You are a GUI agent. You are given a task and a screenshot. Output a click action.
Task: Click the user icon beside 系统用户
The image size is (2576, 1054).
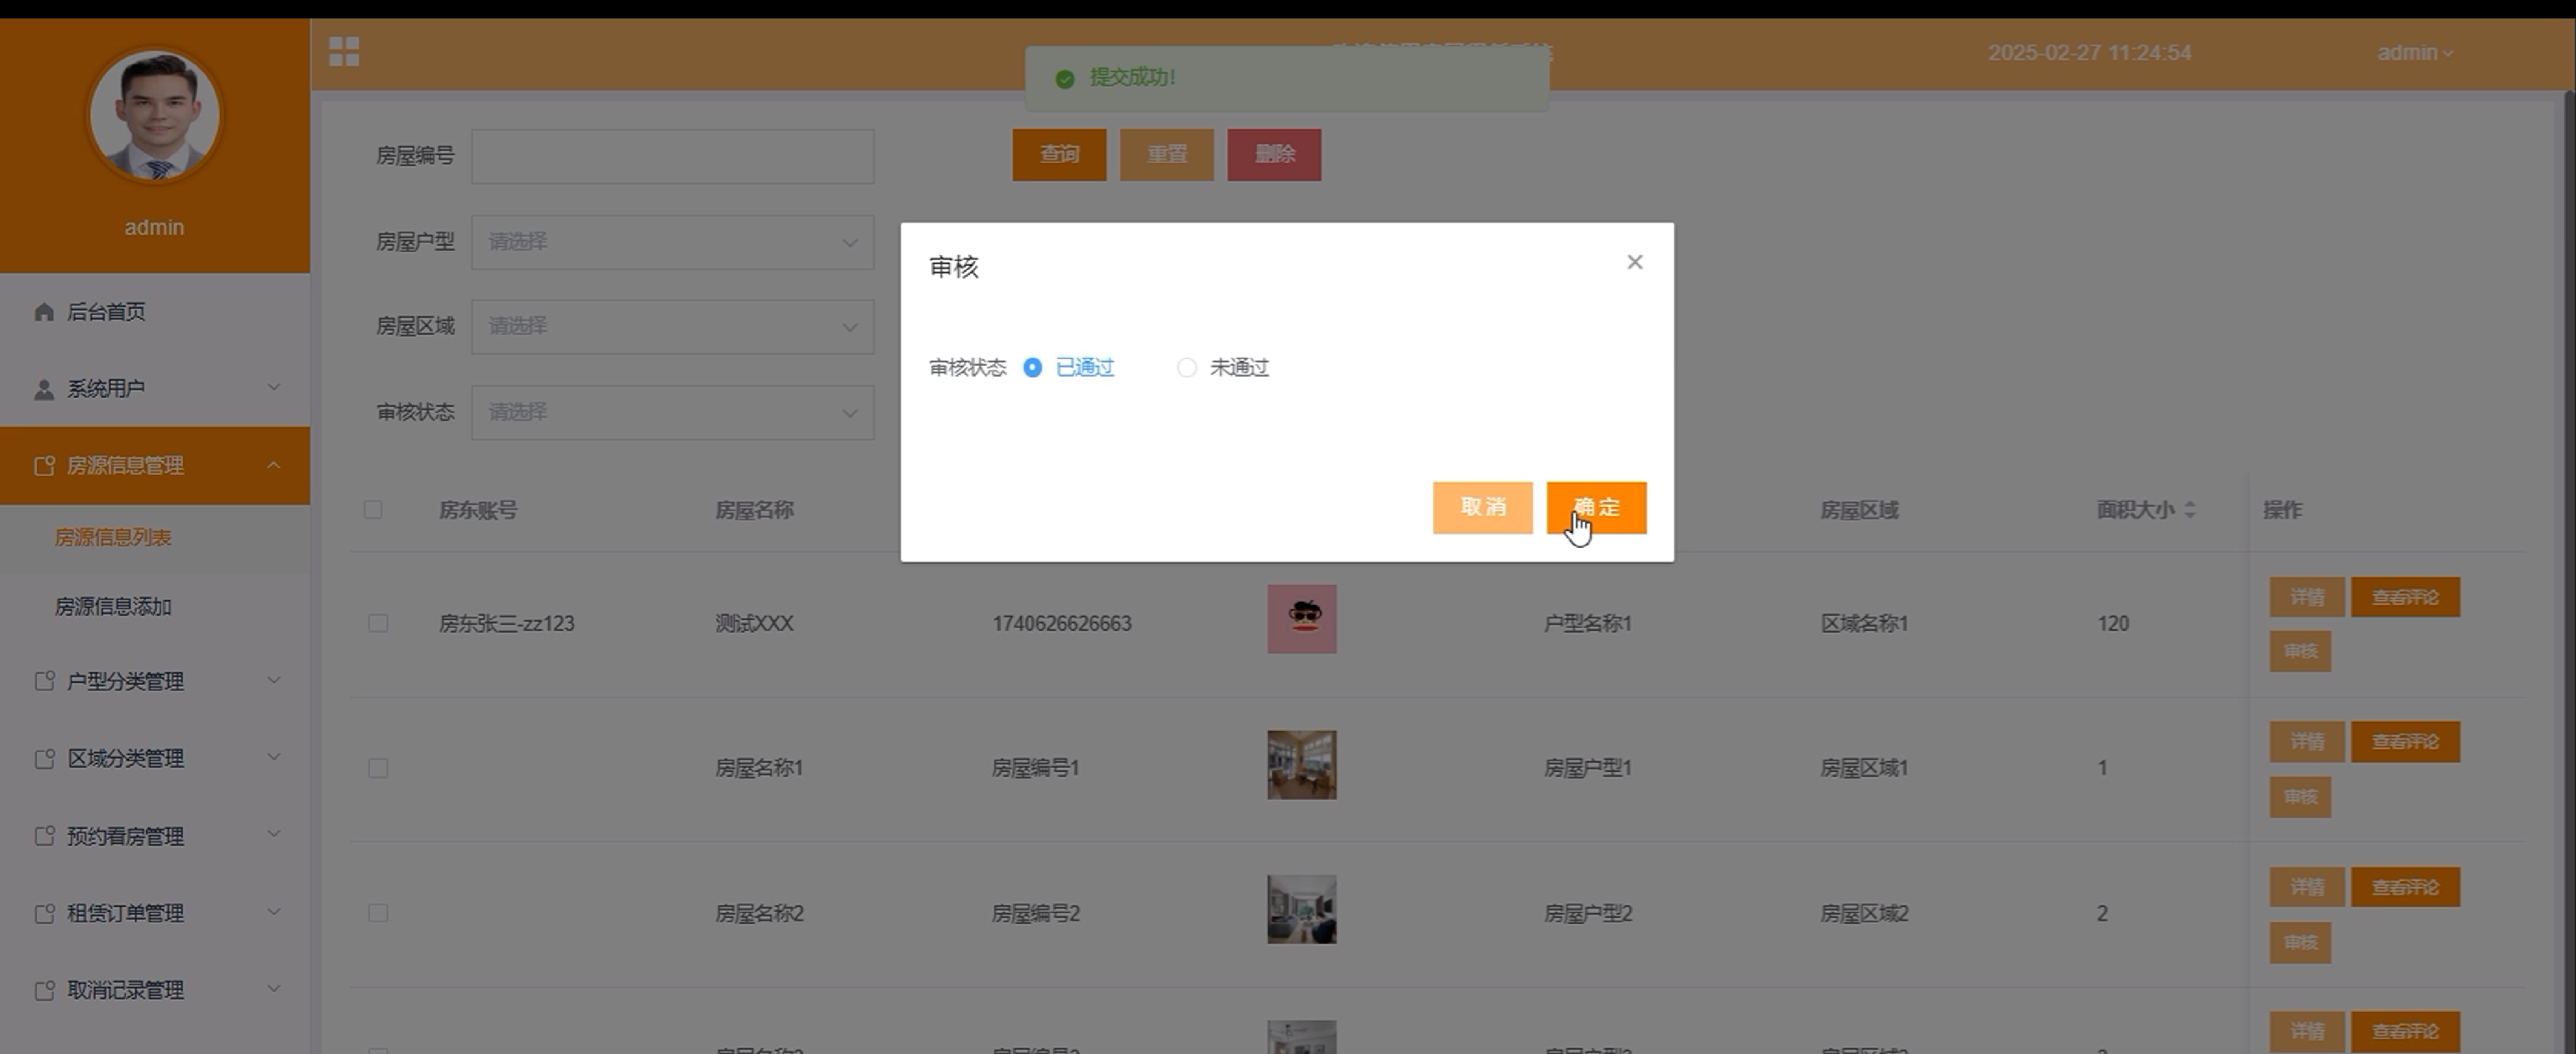tap(44, 389)
